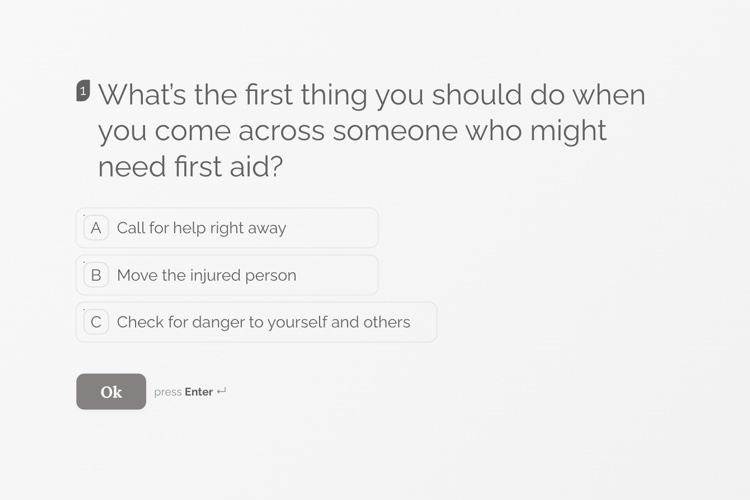
Task: Click the word "press" in the hint
Action: 168,392
